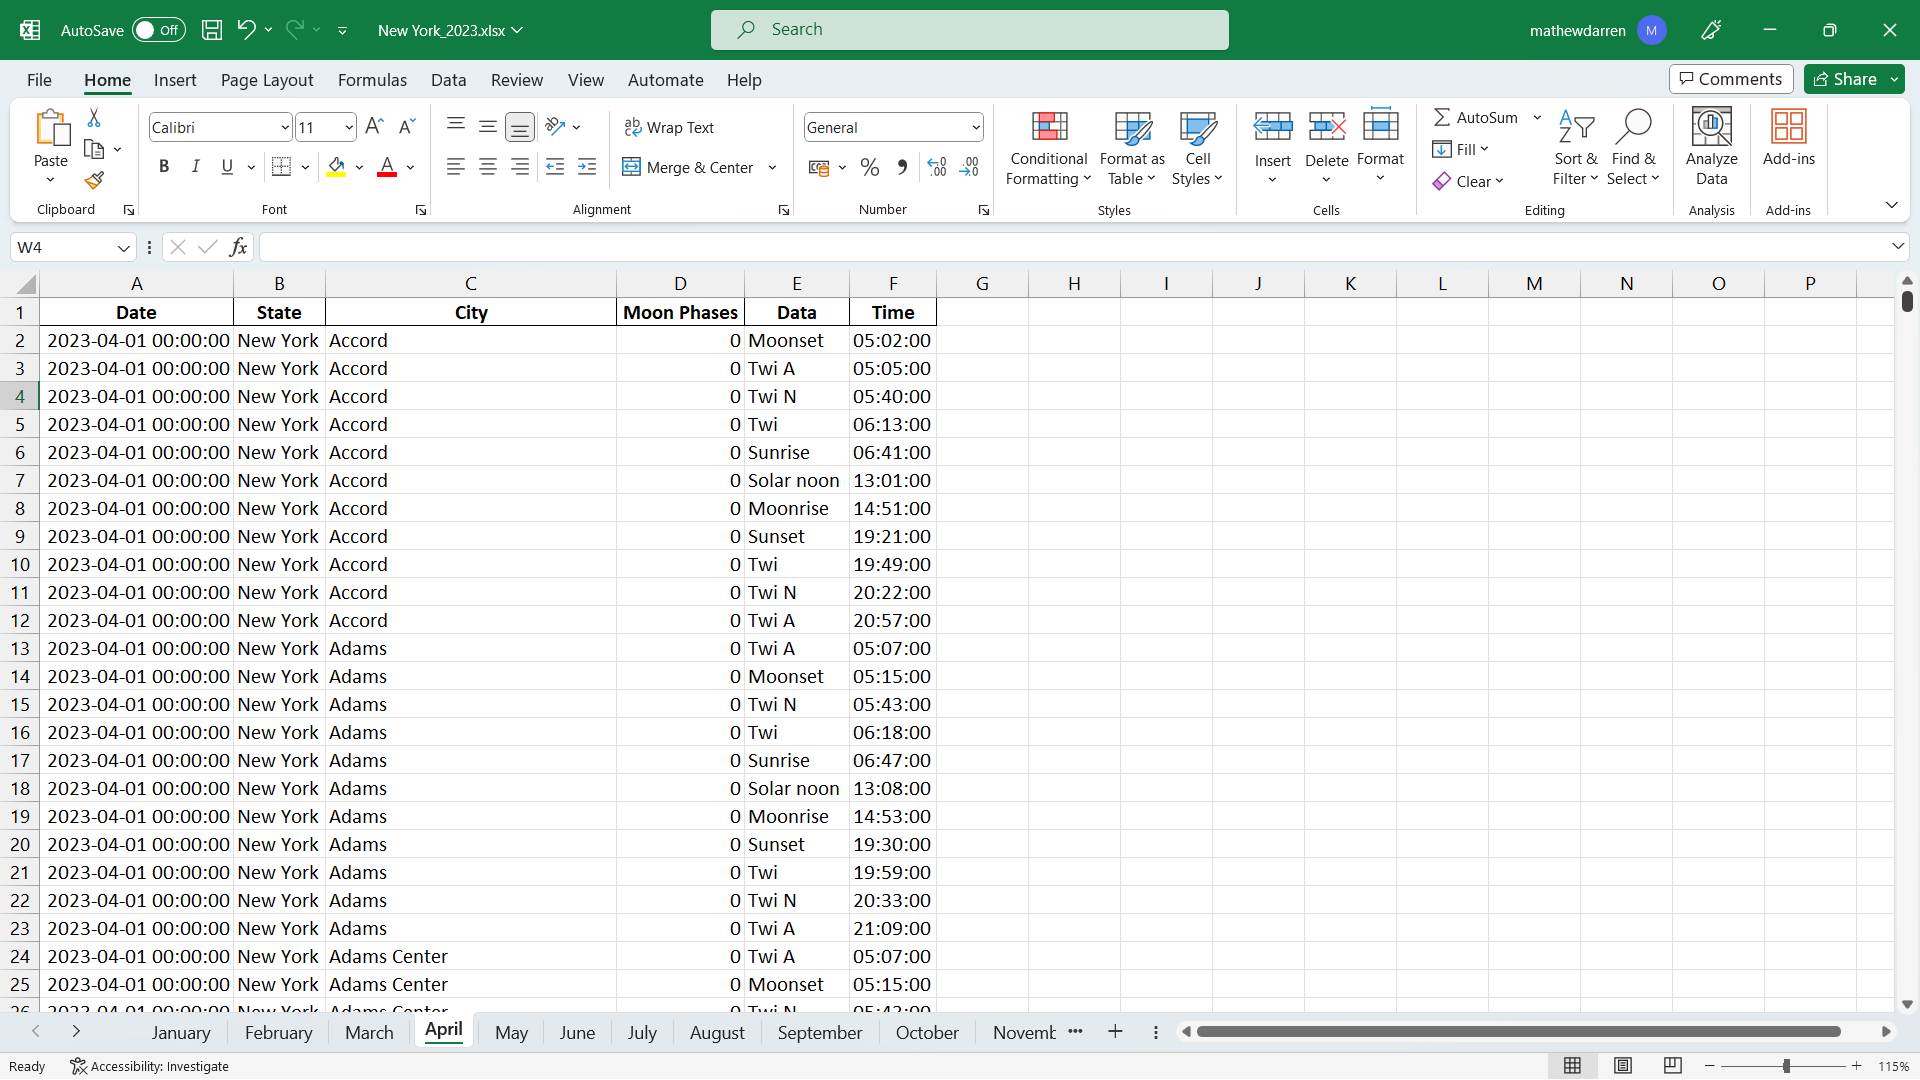The image size is (1920, 1080).
Task: Click the Format Painter brush icon
Action: point(94,181)
